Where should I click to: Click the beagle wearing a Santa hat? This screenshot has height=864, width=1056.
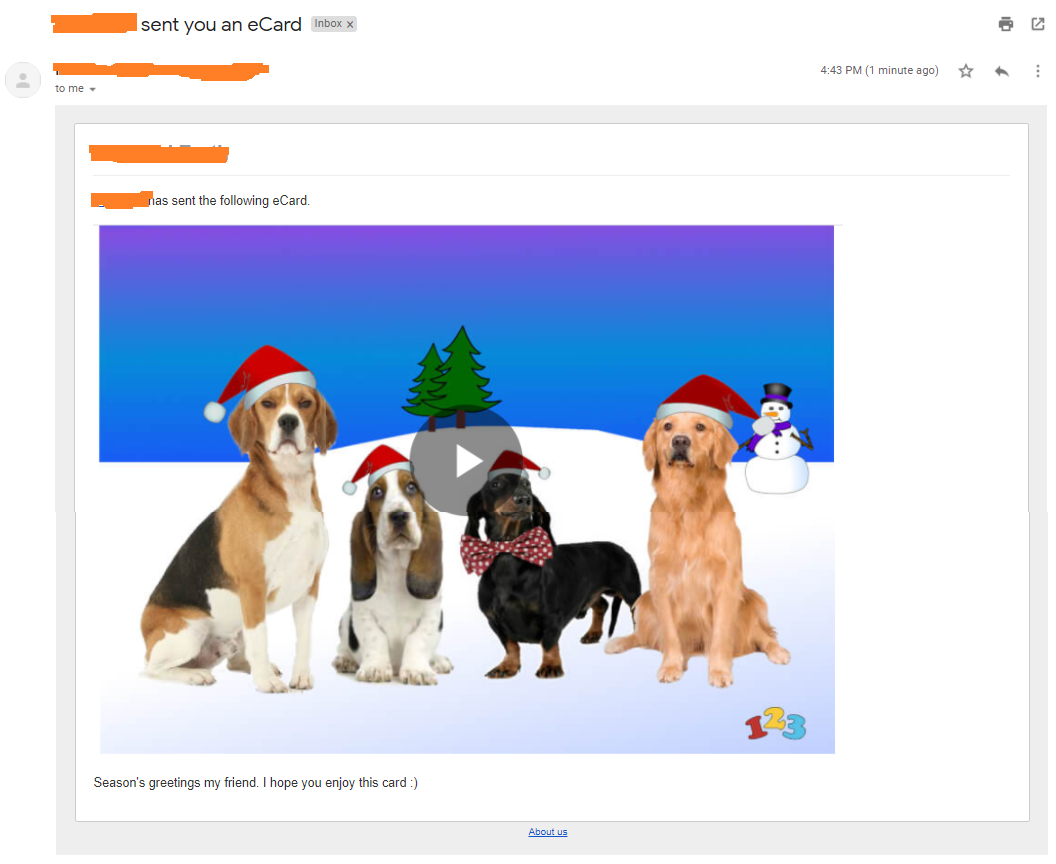(x=237, y=519)
